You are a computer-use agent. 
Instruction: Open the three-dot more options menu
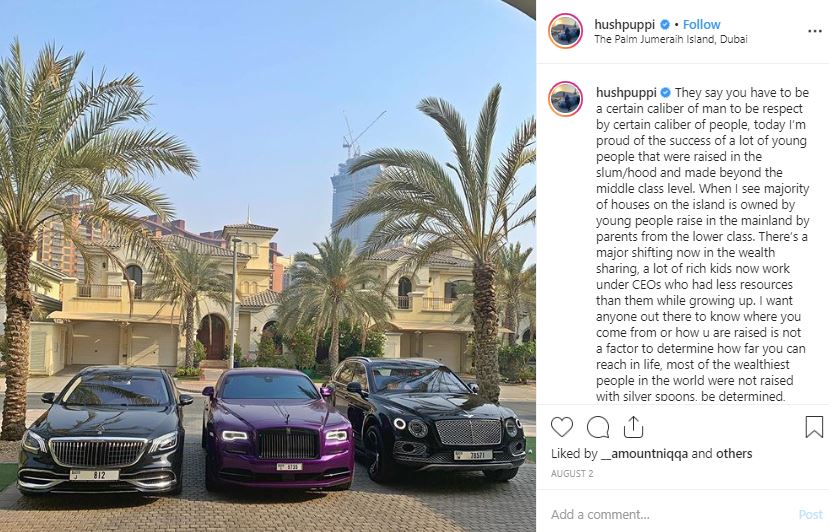click(815, 32)
